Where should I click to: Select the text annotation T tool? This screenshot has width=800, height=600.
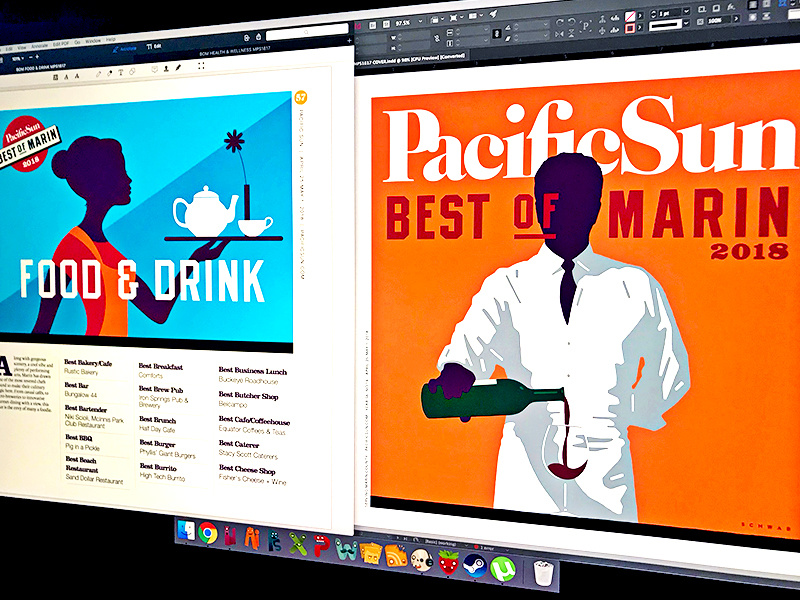point(121,72)
